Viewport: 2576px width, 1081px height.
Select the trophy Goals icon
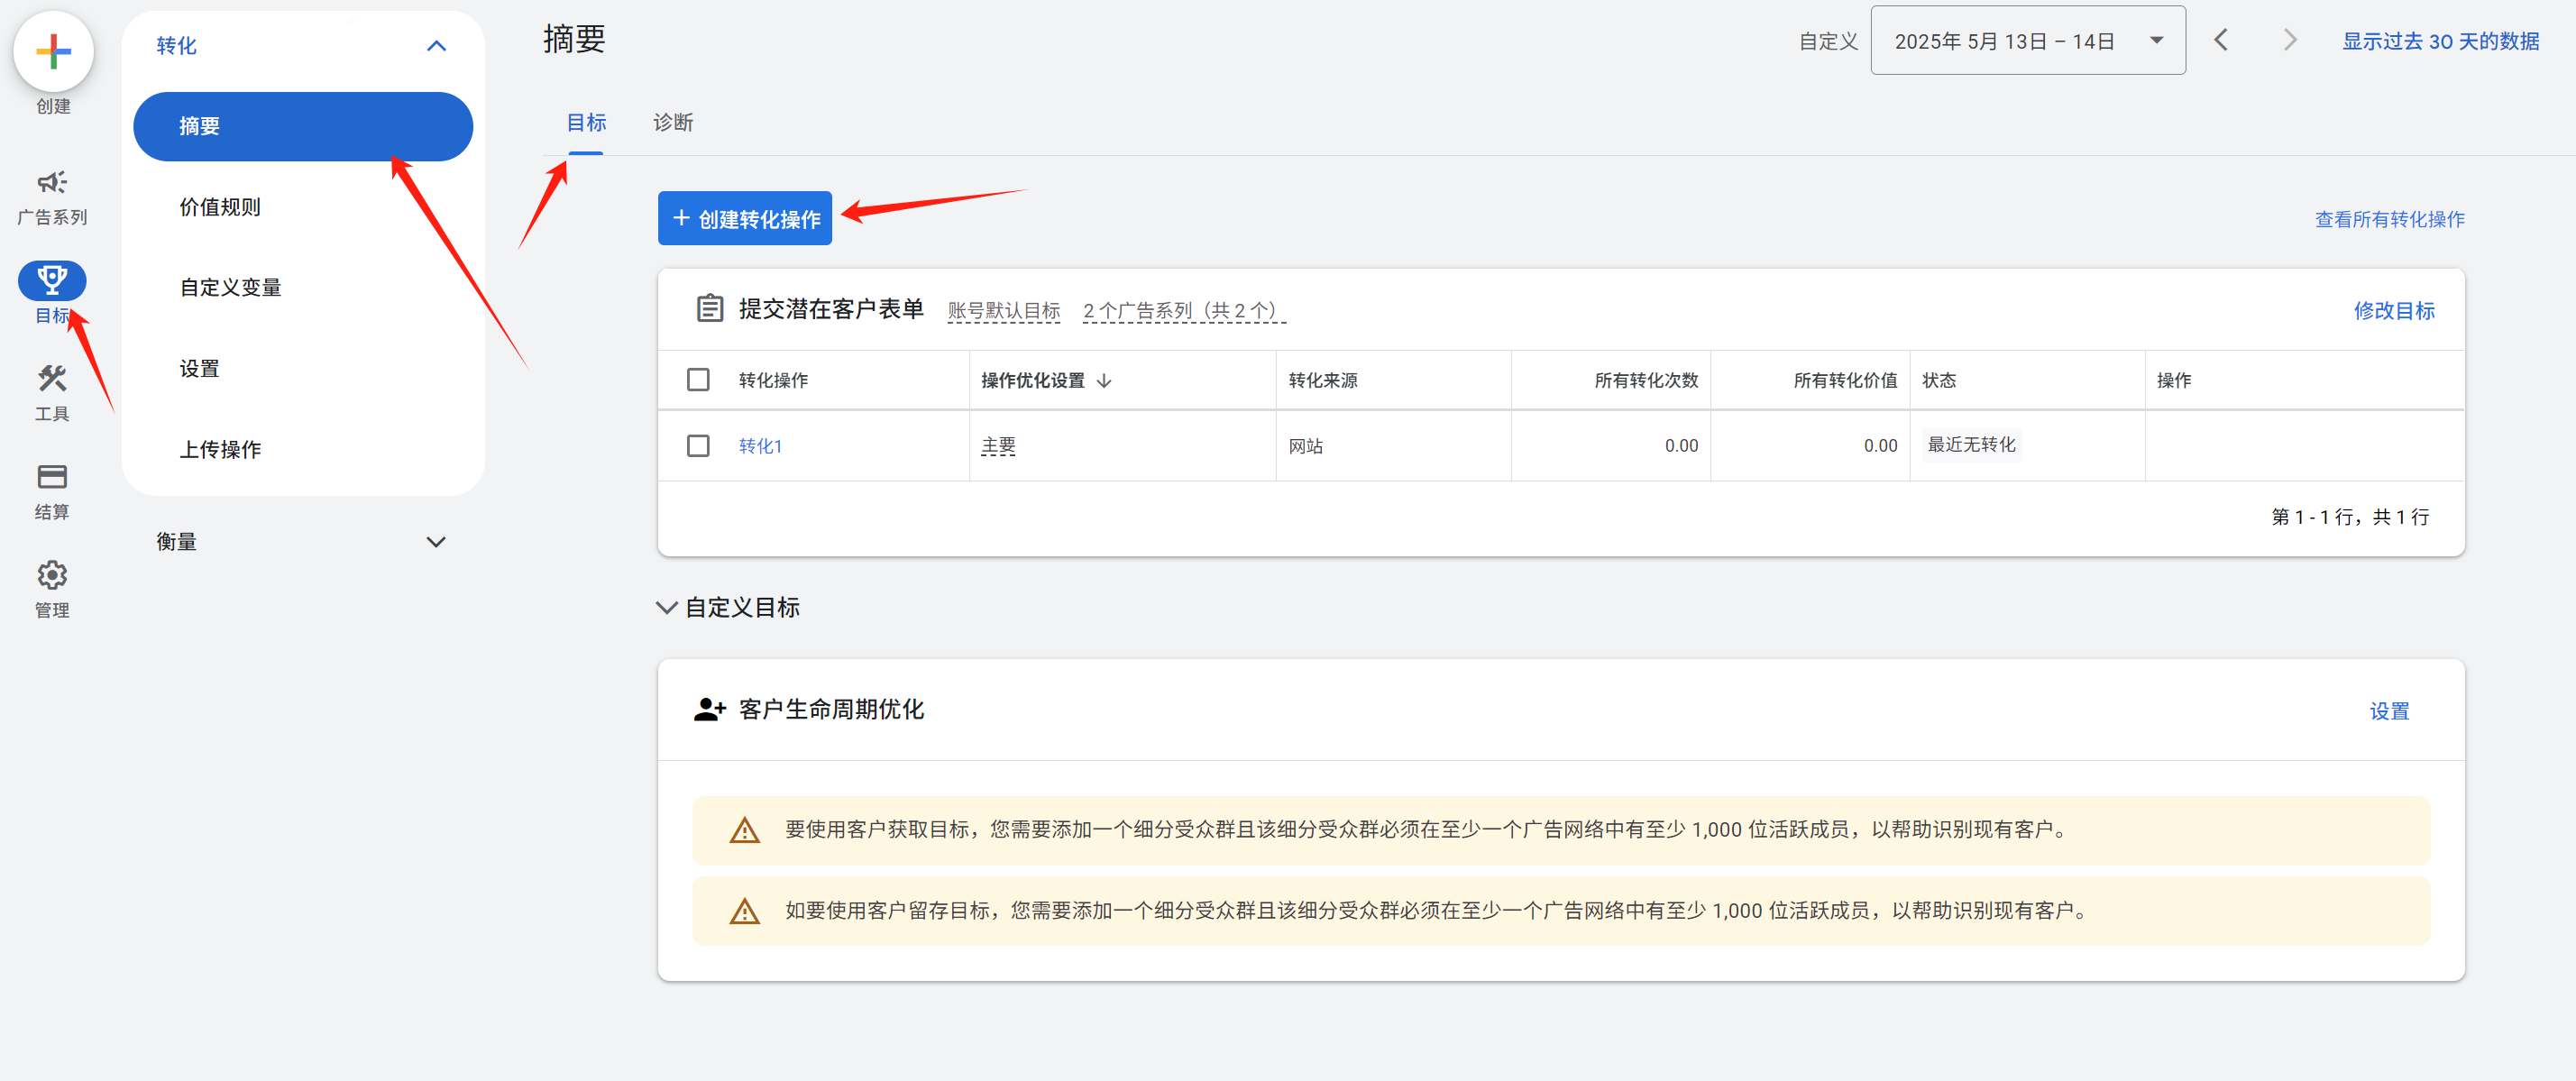click(52, 281)
